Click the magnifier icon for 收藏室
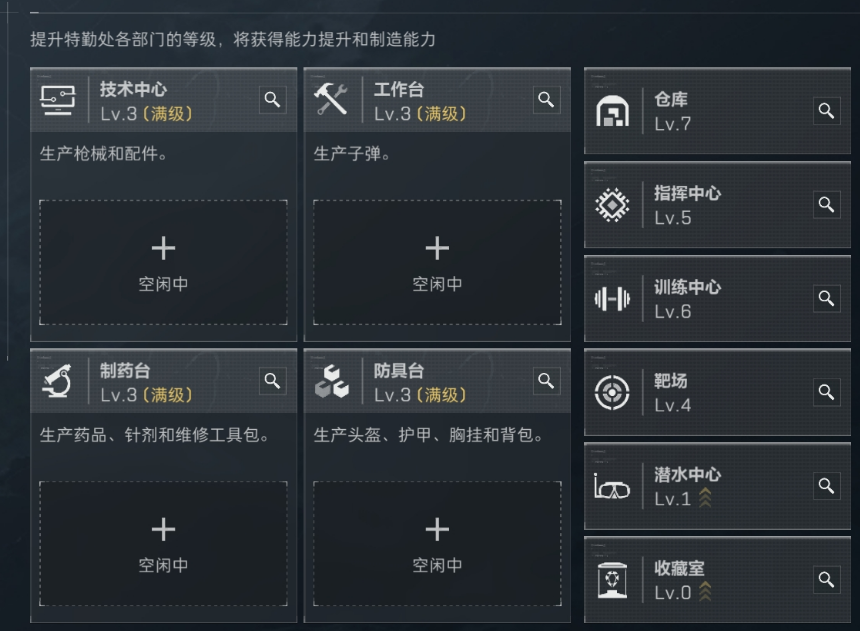The height and width of the screenshot is (631, 860). [827, 580]
